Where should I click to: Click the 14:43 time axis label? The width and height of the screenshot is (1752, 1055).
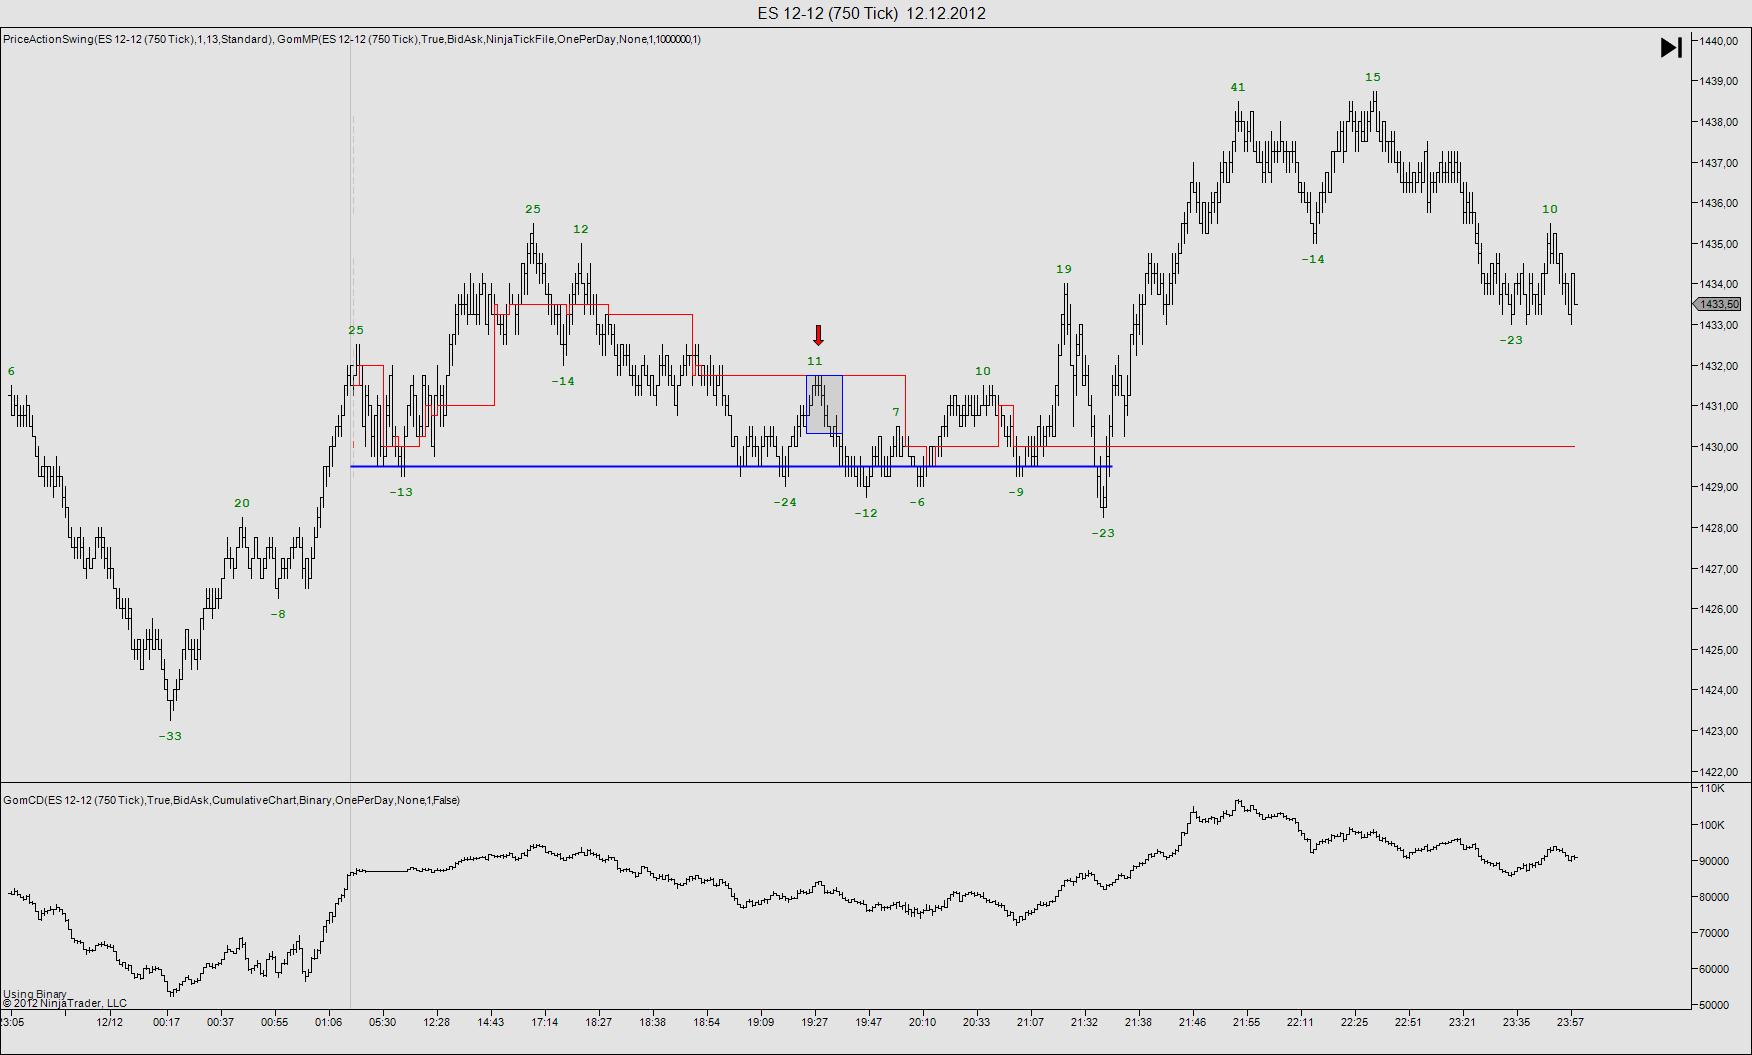pyautogui.click(x=490, y=1022)
